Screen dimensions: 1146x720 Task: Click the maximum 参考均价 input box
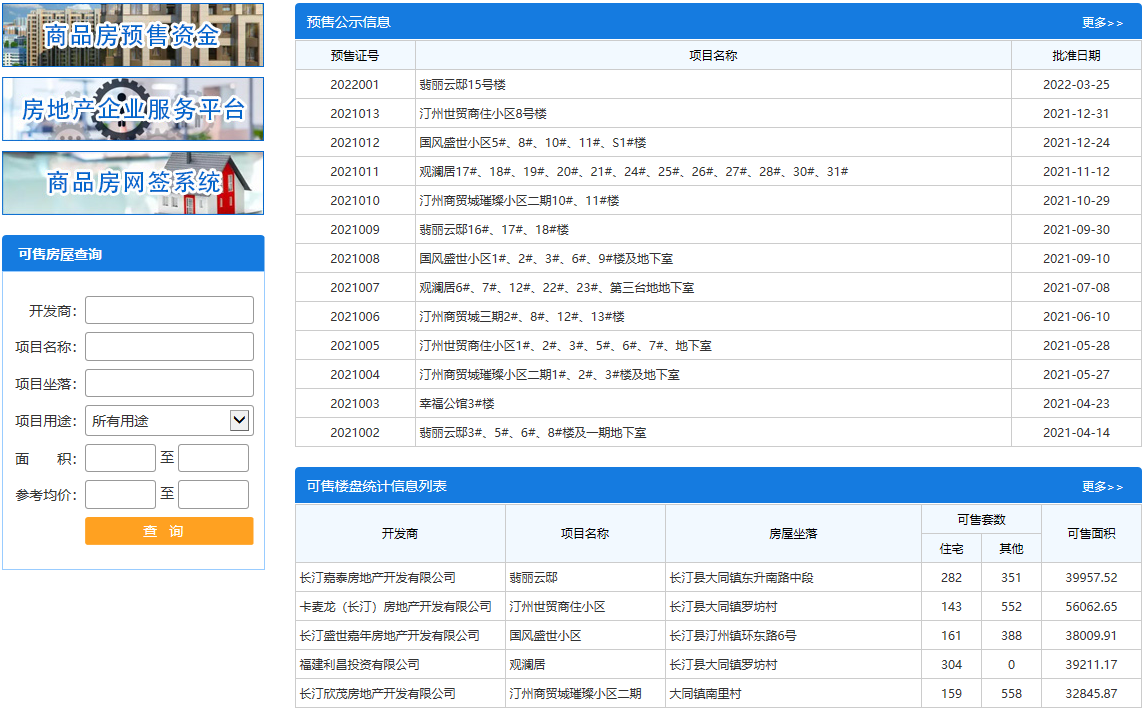(x=213, y=495)
